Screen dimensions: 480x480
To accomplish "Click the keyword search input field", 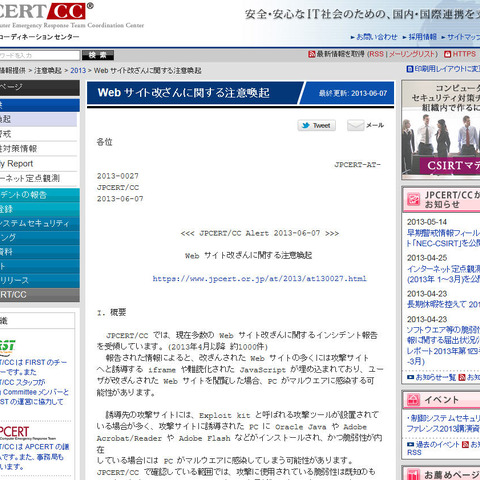I will (x=40, y=55).
